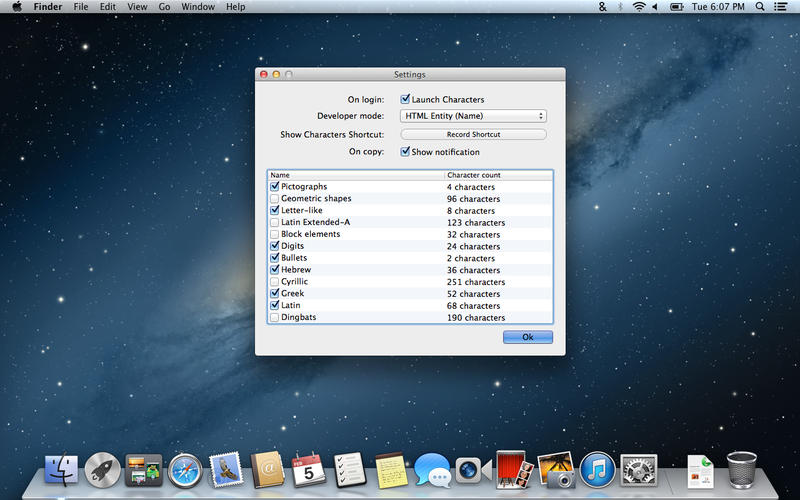This screenshot has height=500, width=800.
Task: Close the Settings window red button
Action: (264, 74)
